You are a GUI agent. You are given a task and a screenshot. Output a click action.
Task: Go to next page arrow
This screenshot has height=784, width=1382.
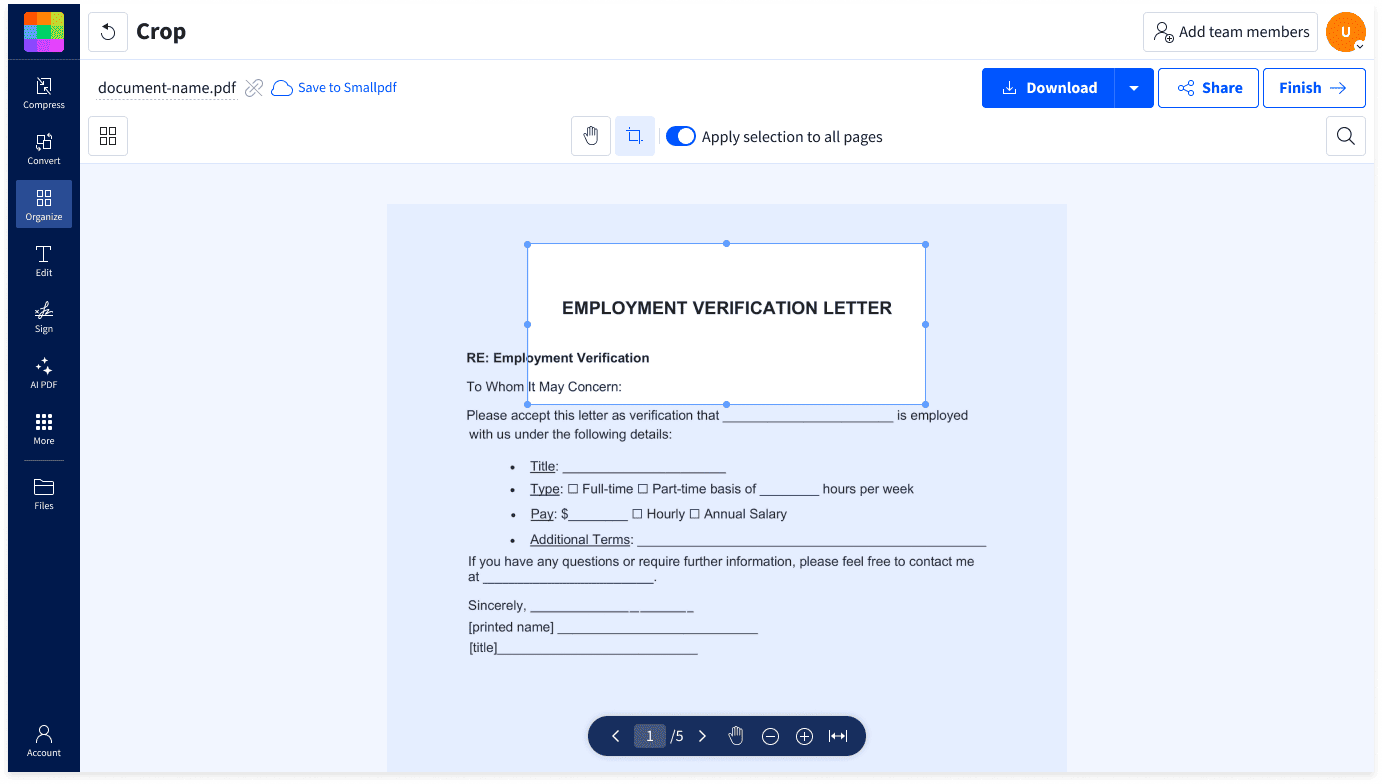(x=702, y=736)
